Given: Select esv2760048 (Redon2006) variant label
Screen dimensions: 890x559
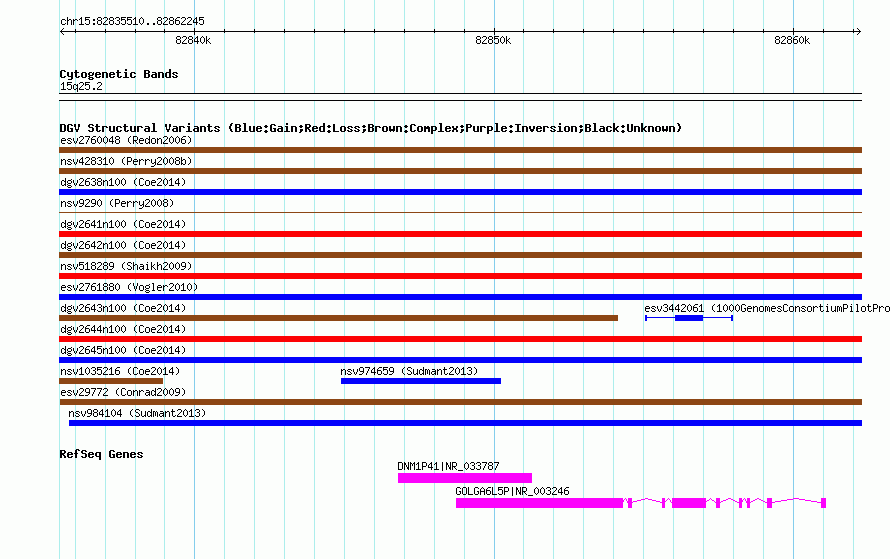Looking at the screenshot, I should tap(126, 140).
